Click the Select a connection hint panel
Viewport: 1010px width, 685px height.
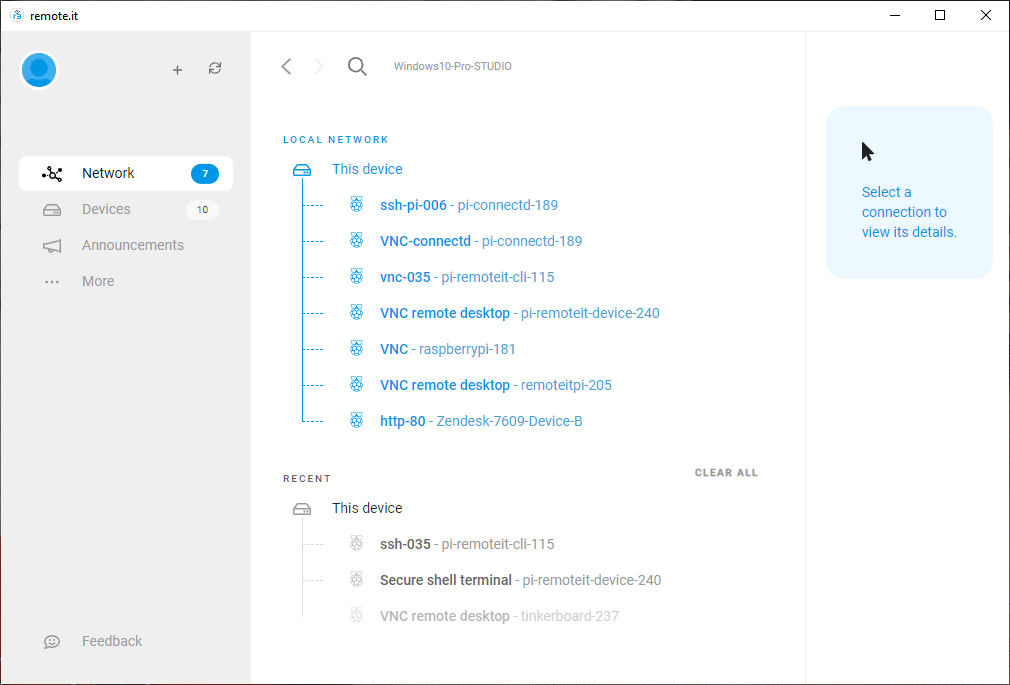909,193
